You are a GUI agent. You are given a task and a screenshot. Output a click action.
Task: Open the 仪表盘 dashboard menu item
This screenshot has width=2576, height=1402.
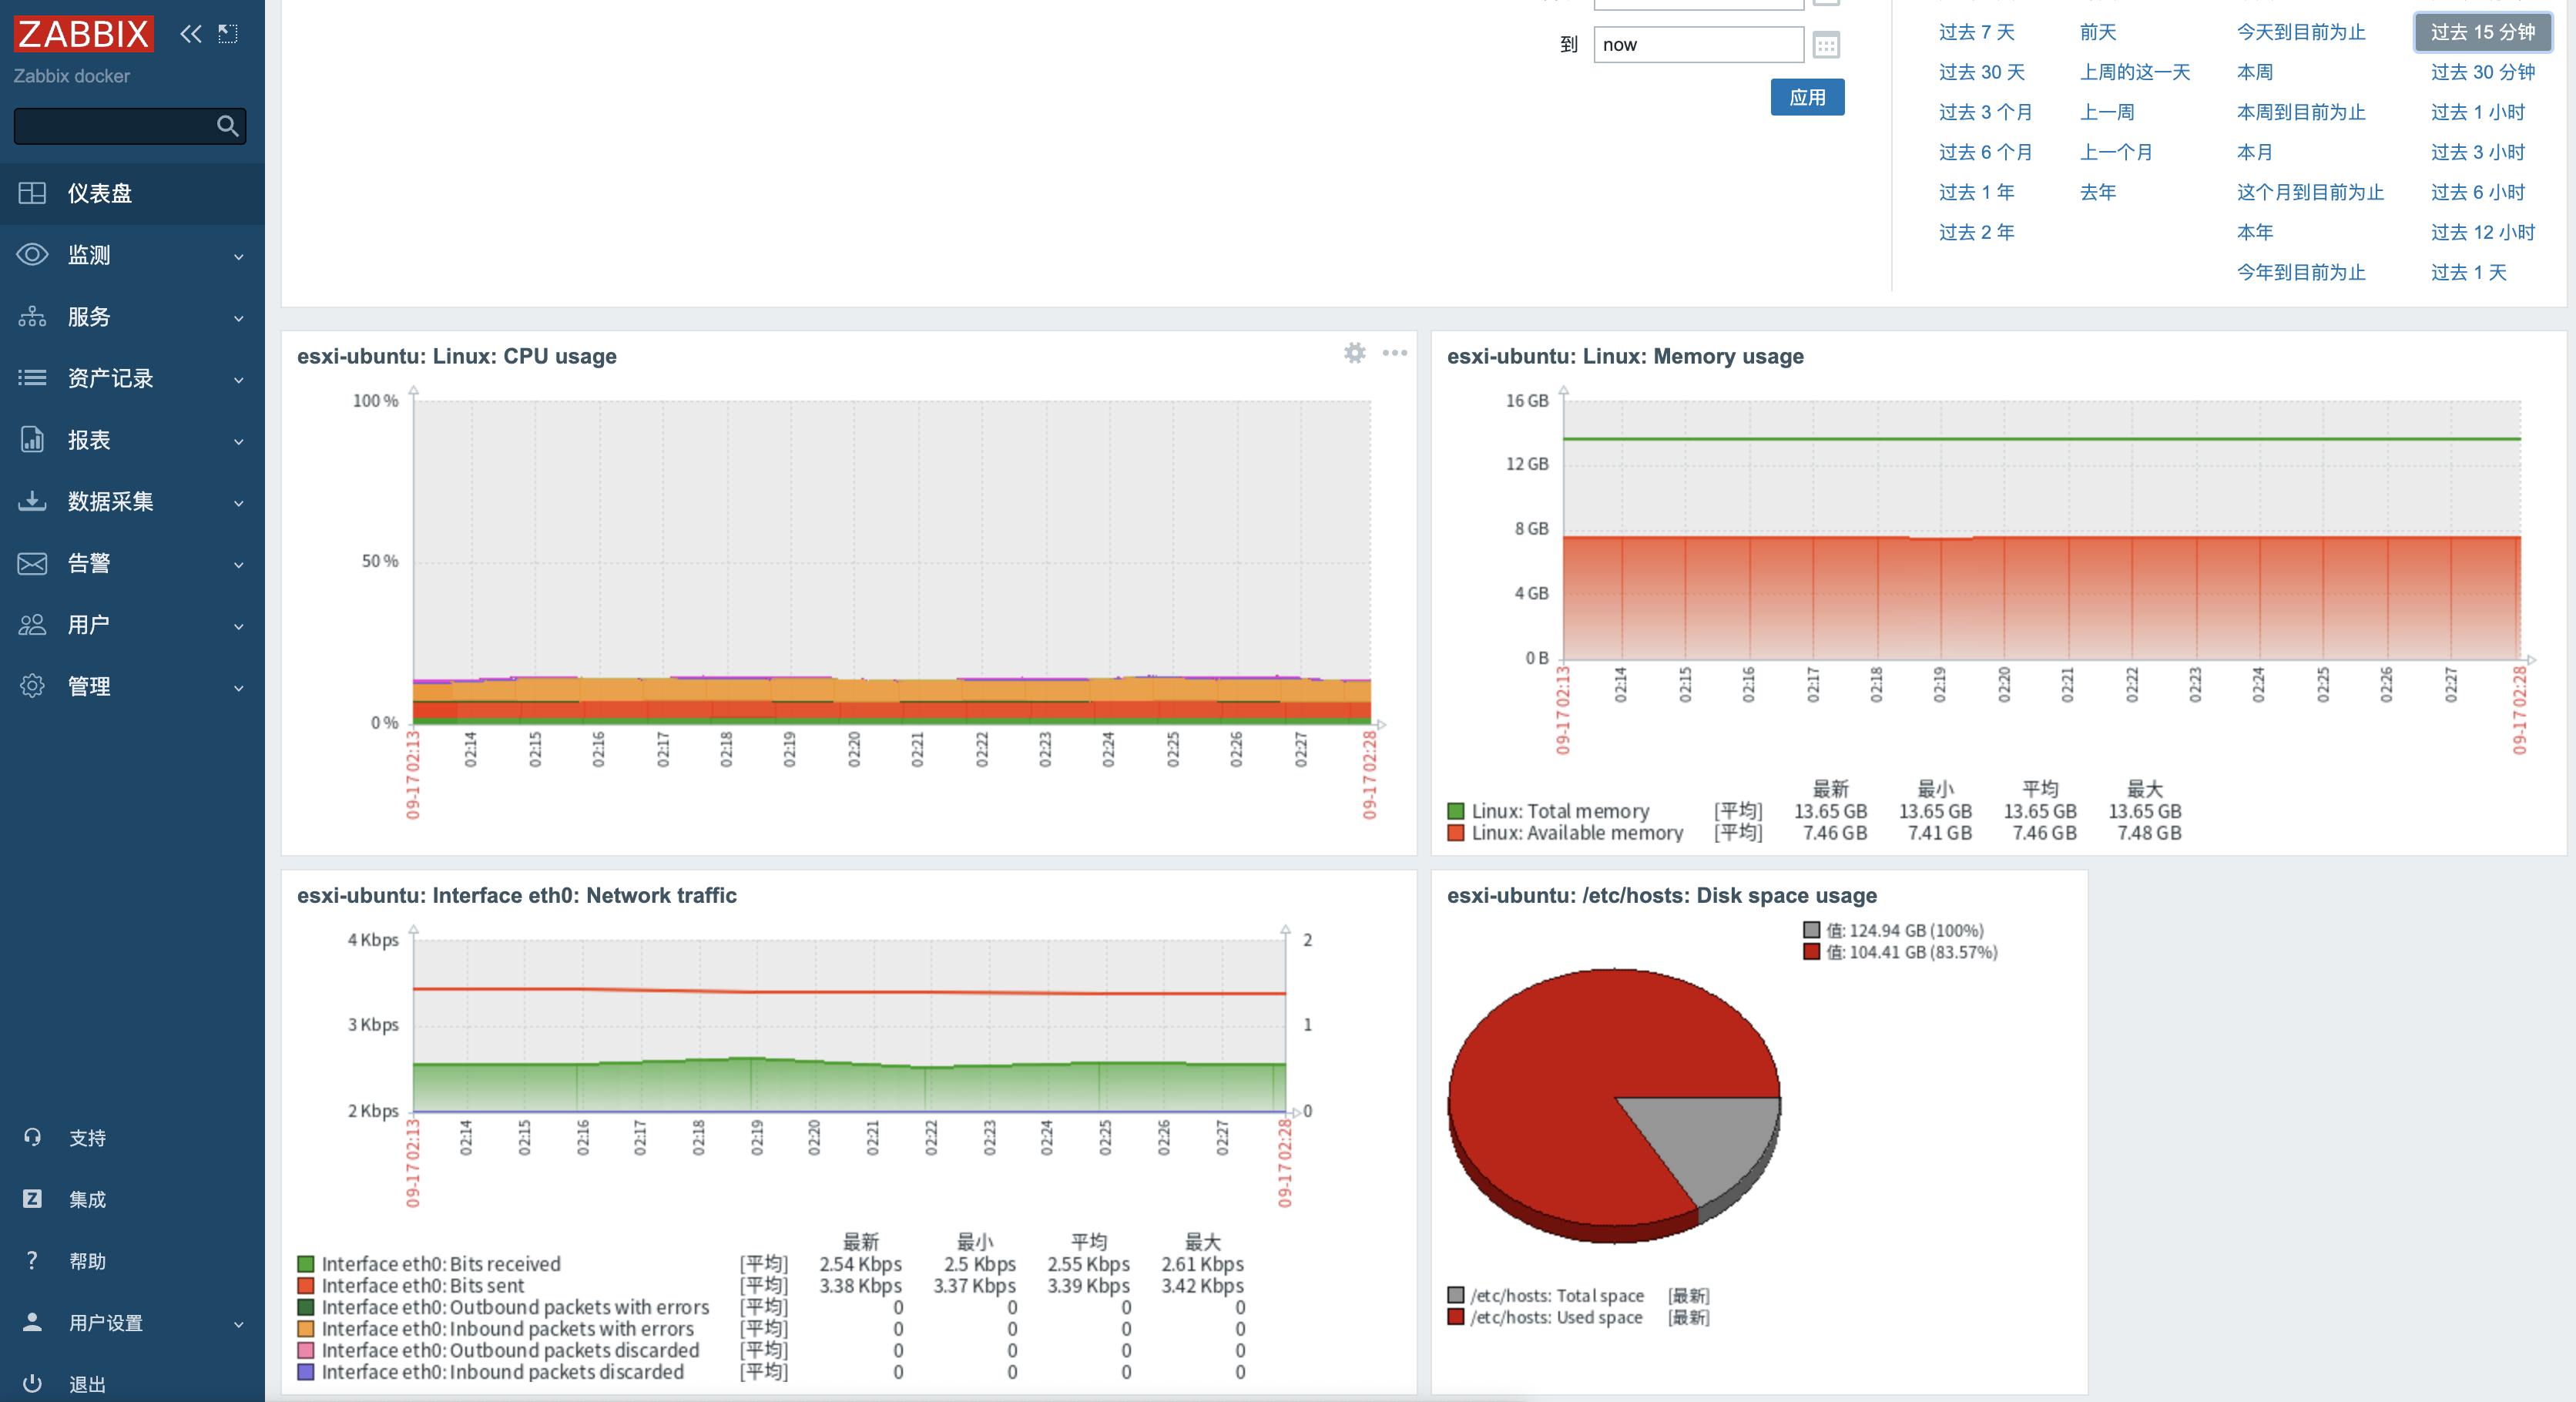pos(100,193)
